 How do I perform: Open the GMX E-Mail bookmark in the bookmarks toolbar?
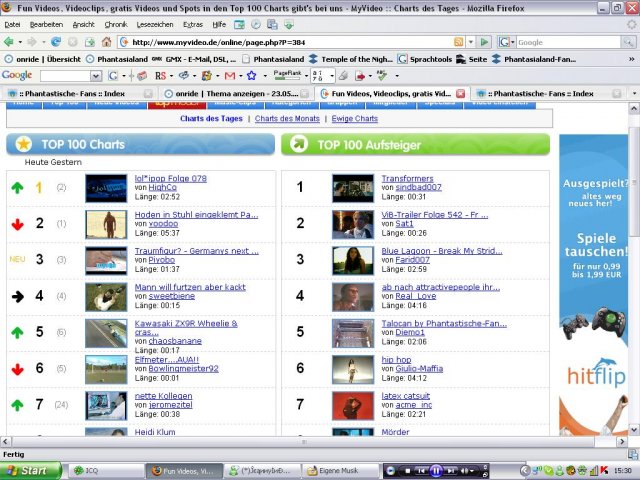click(195, 59)
